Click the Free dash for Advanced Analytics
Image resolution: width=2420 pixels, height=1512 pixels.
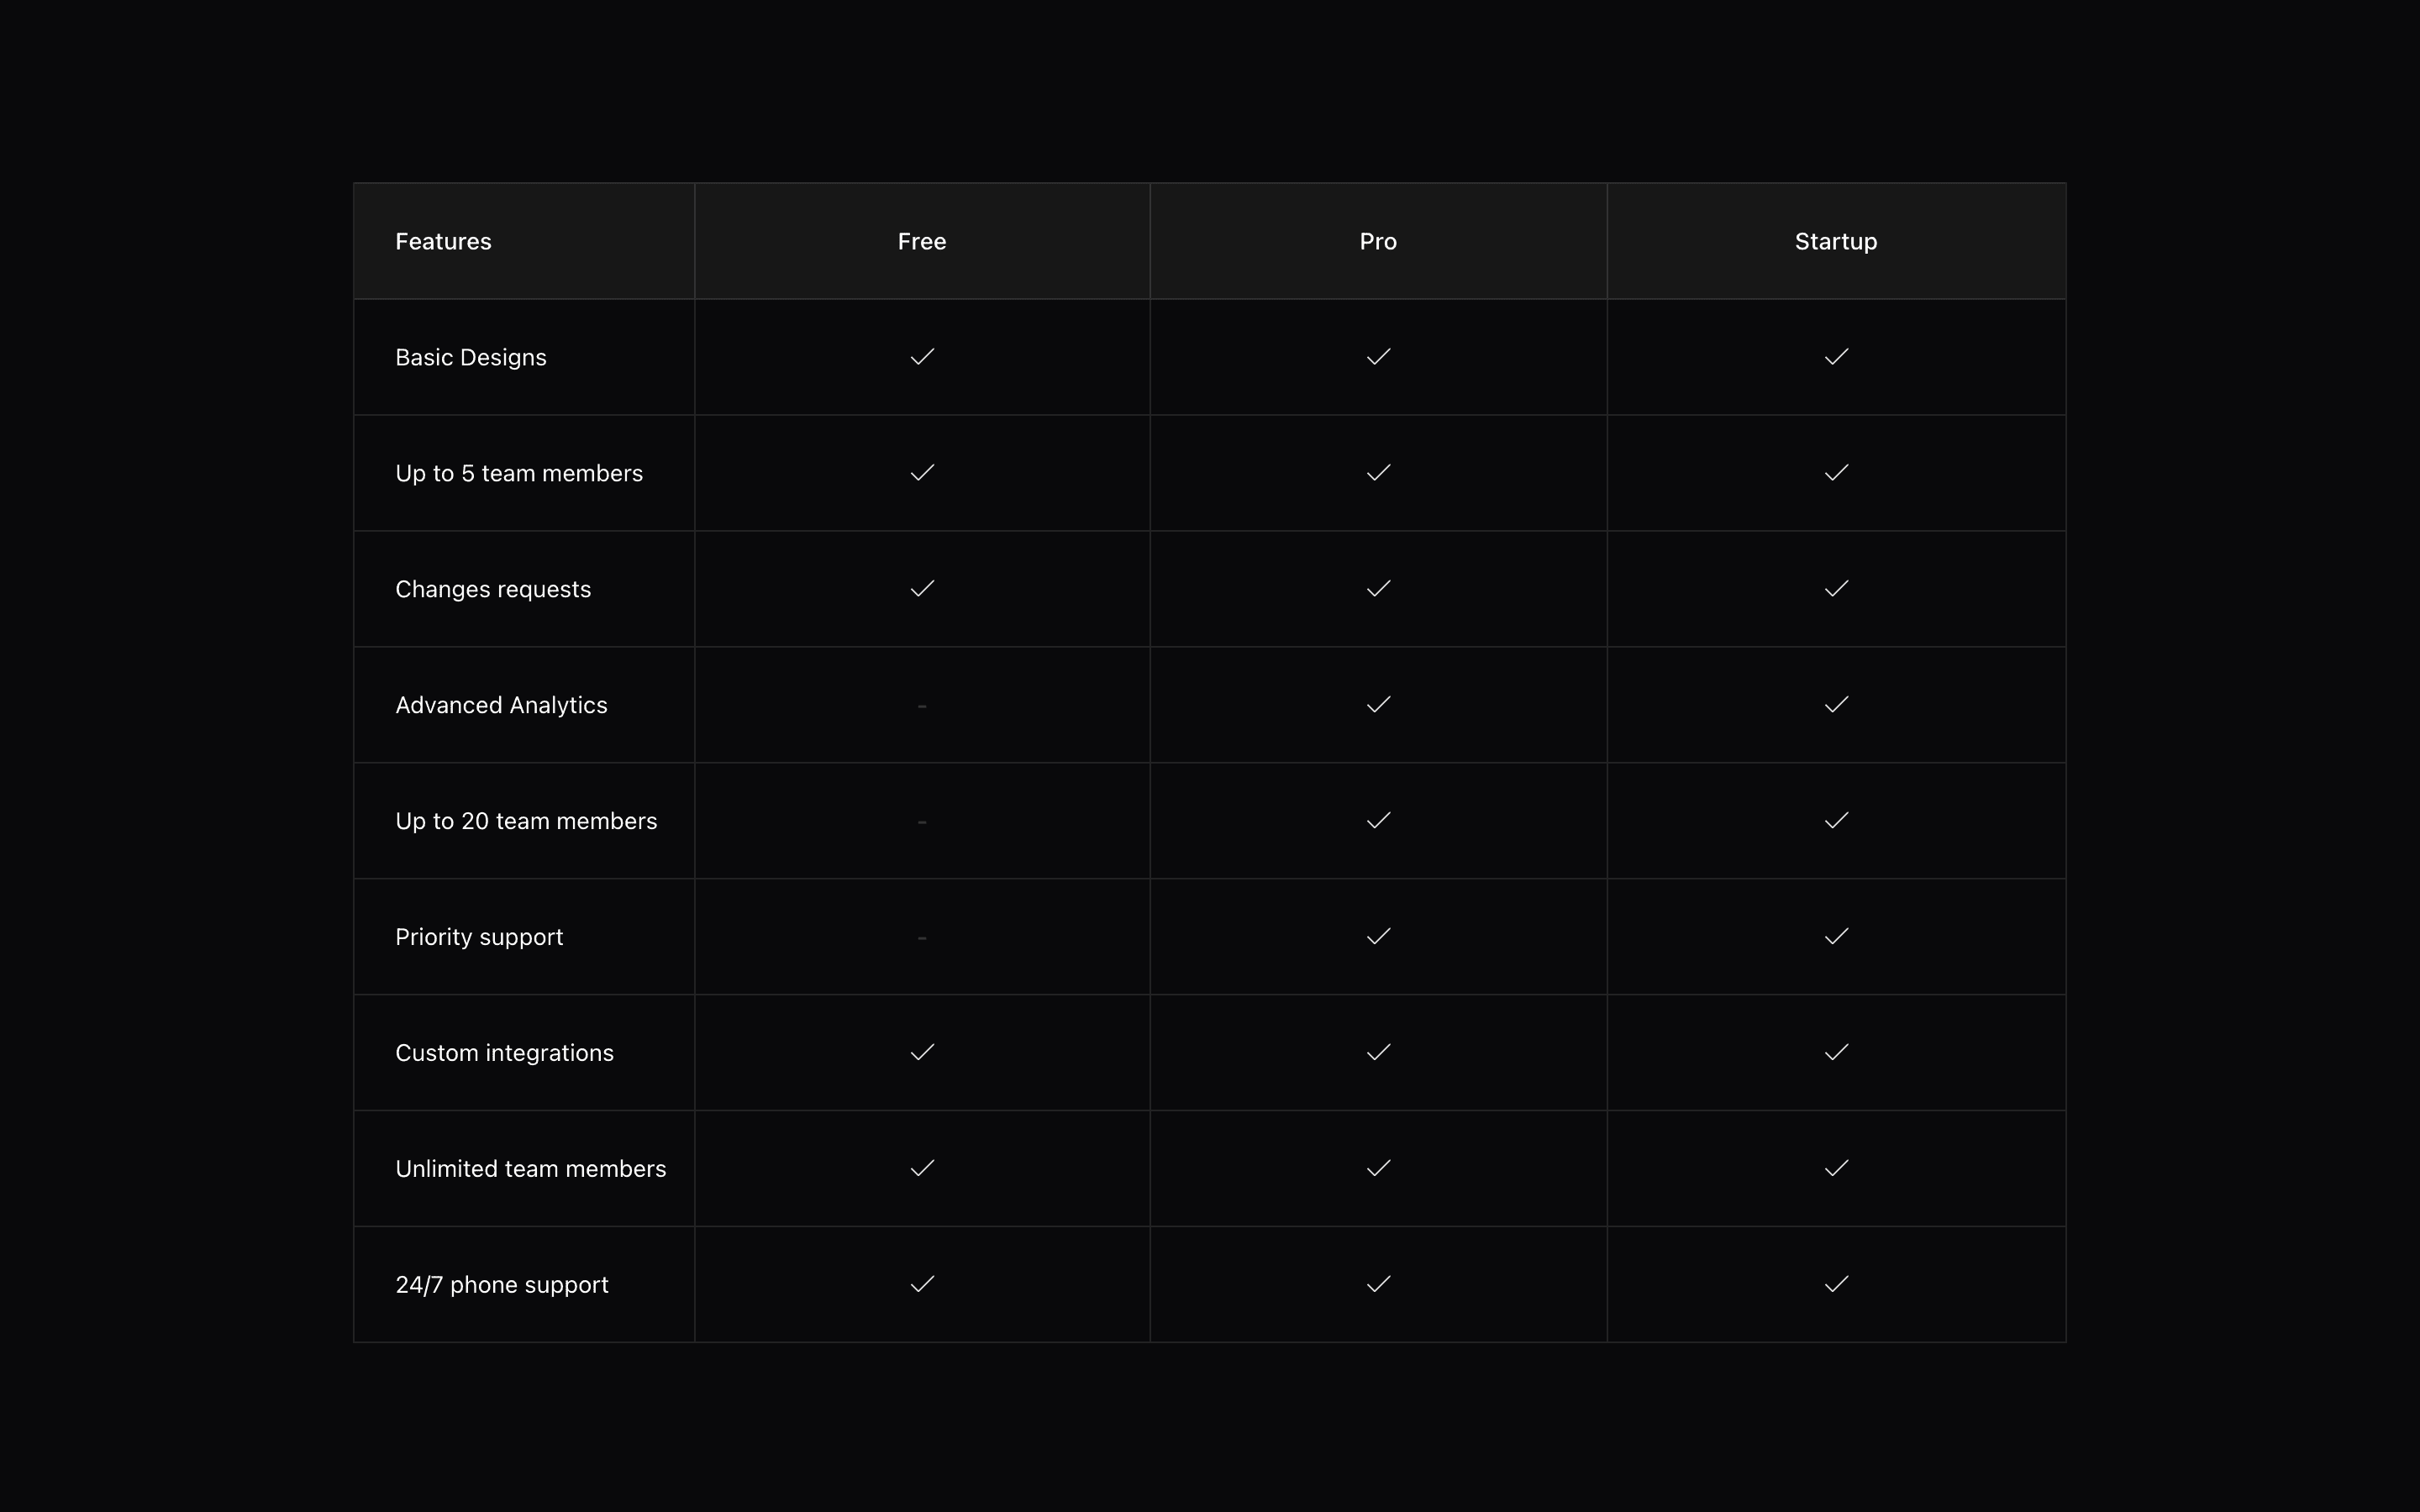922,706
